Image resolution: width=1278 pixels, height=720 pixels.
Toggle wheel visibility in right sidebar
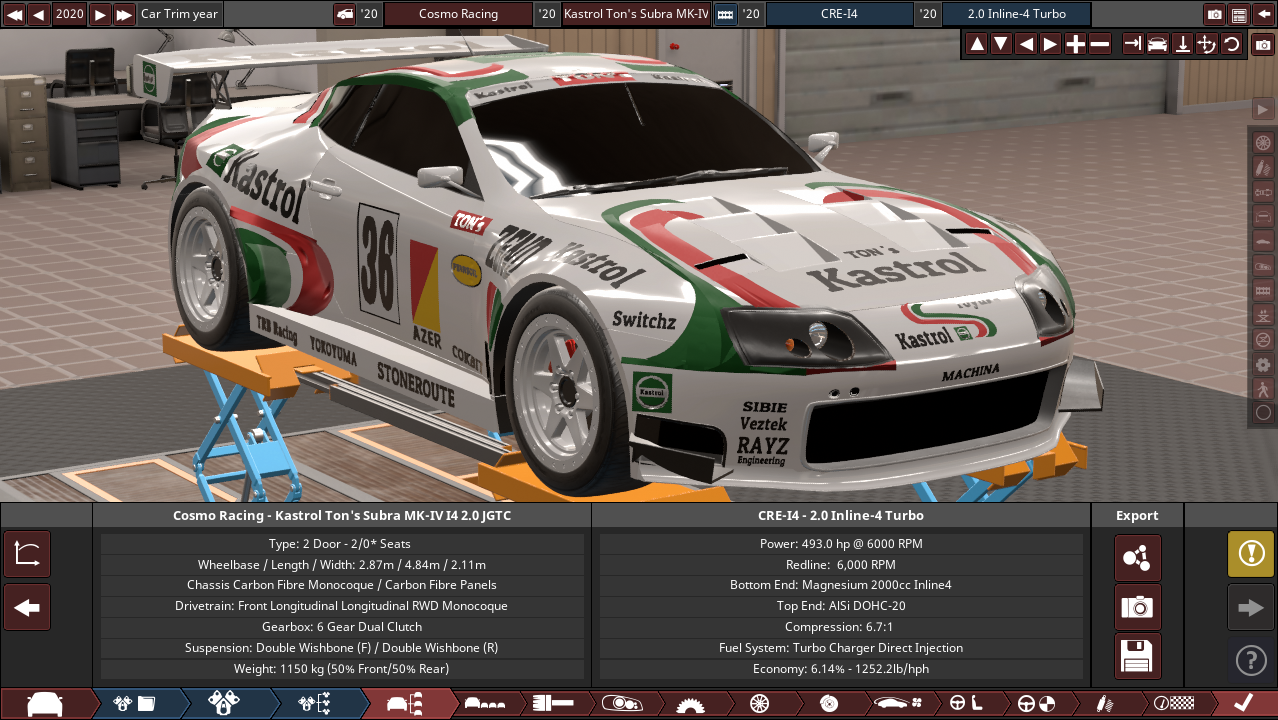[x=1263, y=142]
